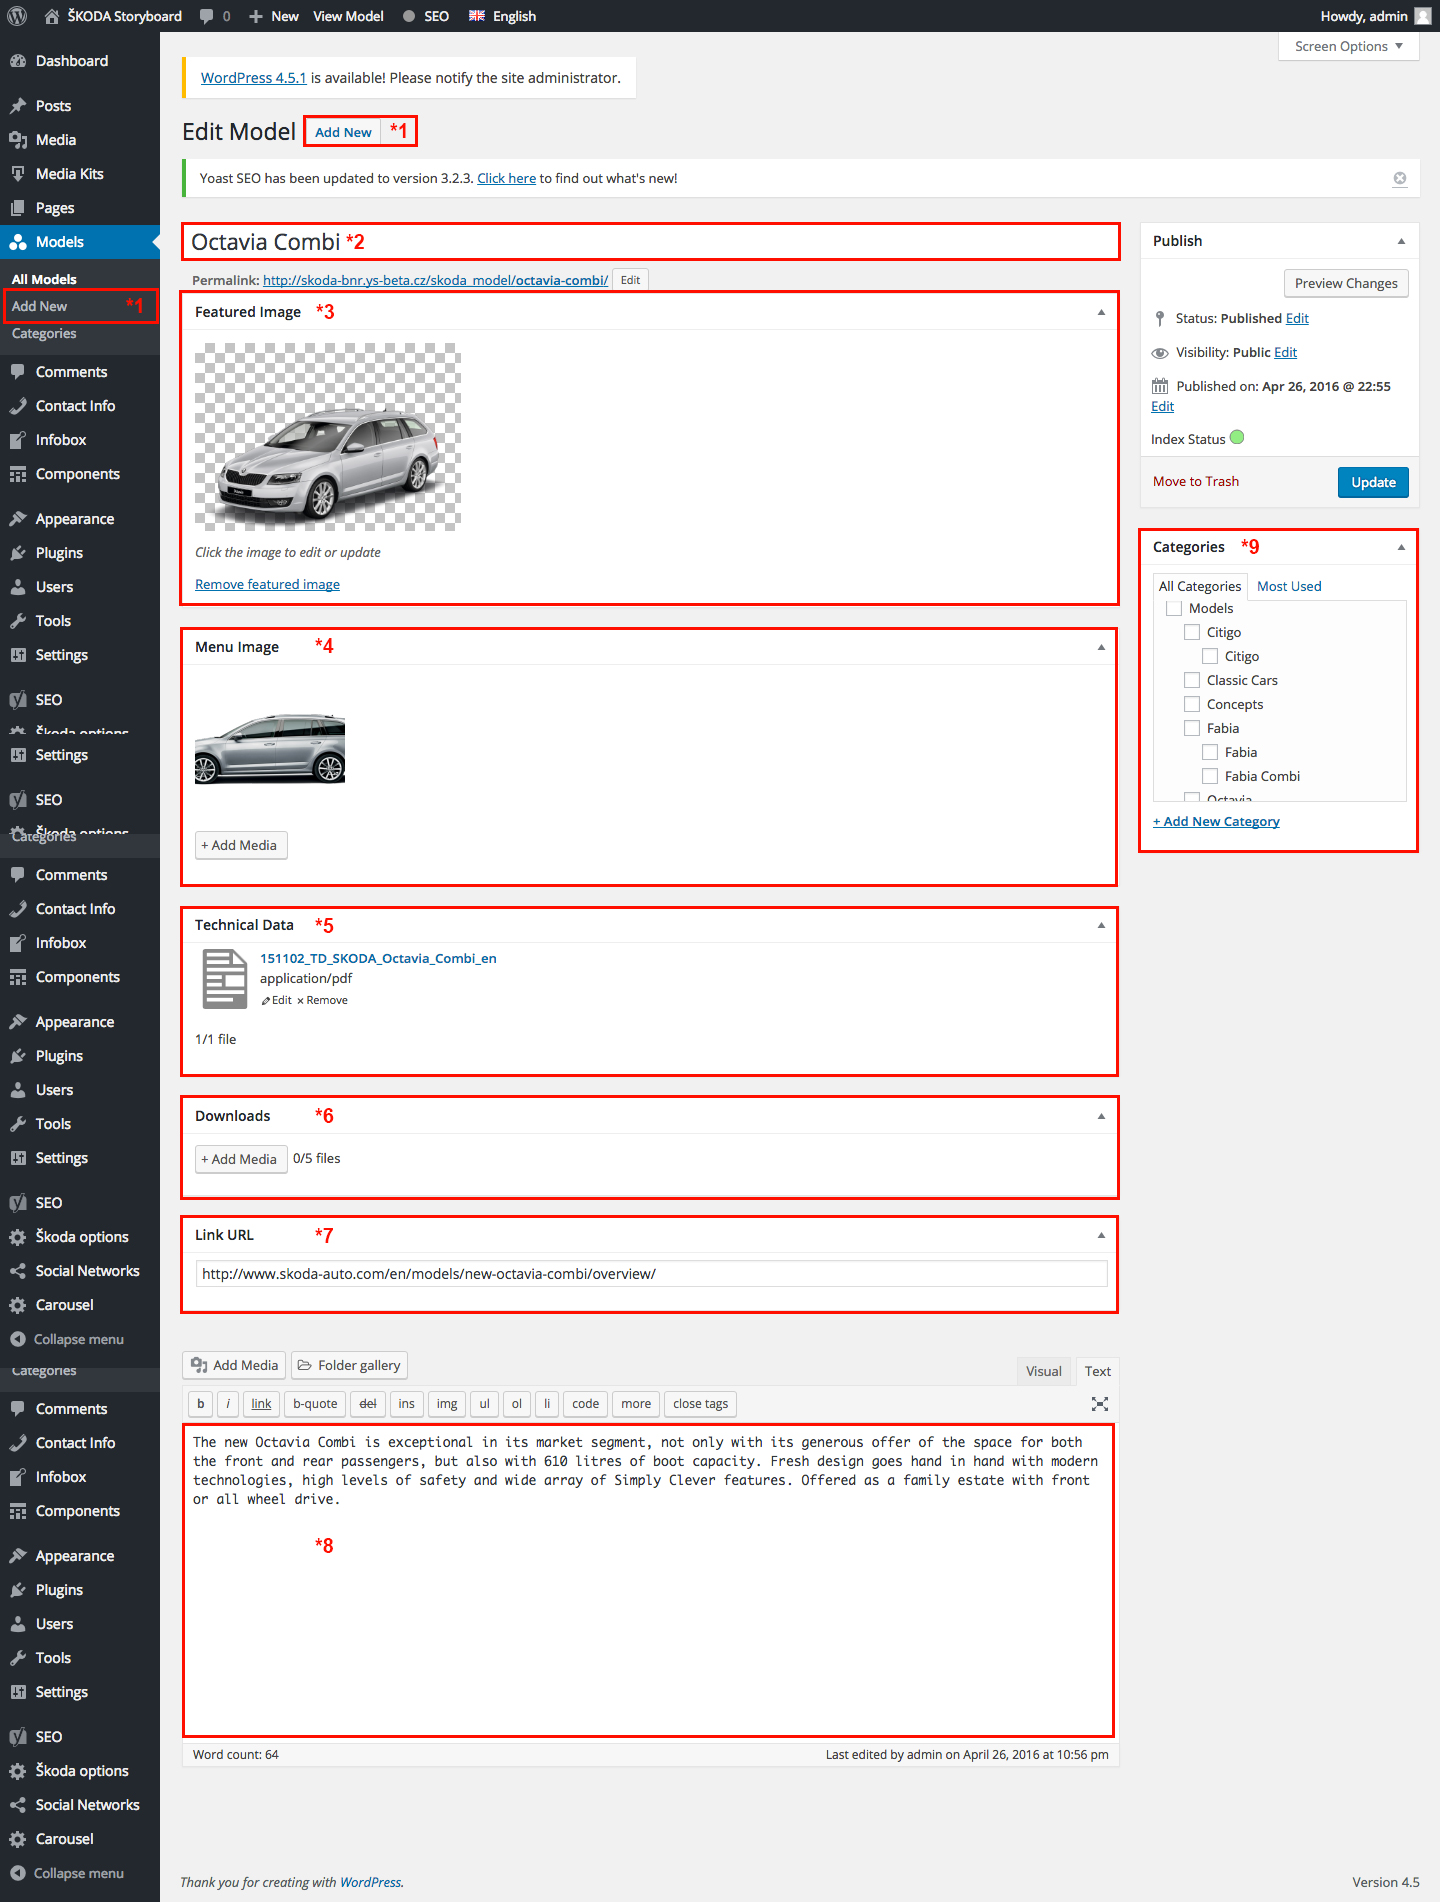Open the Screen Options dropdown

click(x=1348, y=46)
